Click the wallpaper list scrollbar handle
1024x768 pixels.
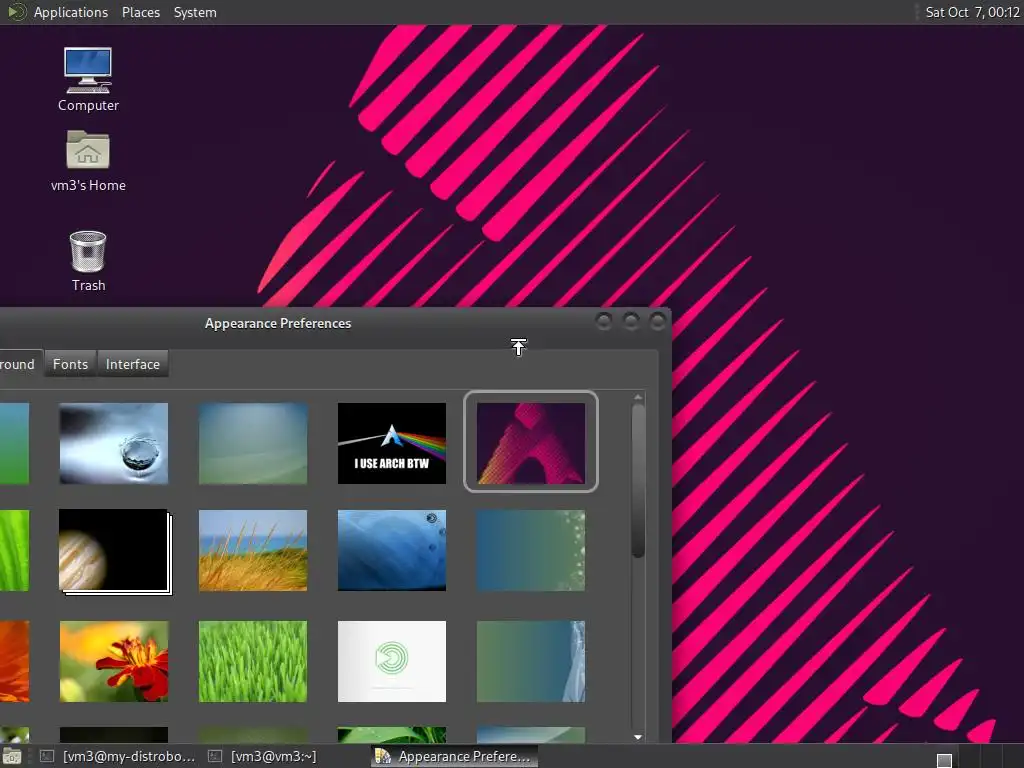pos(638,481)
